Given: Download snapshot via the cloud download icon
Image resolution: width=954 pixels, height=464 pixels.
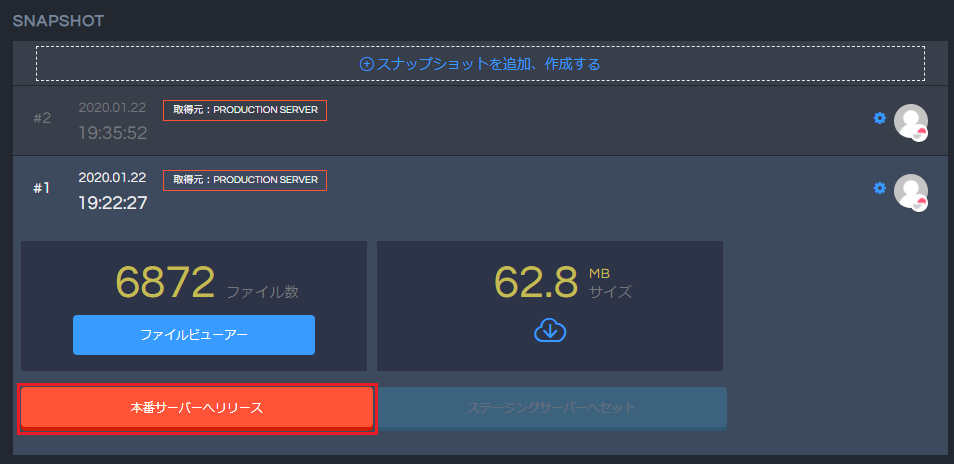Looking at the screenshot, I should click(550, 330).
